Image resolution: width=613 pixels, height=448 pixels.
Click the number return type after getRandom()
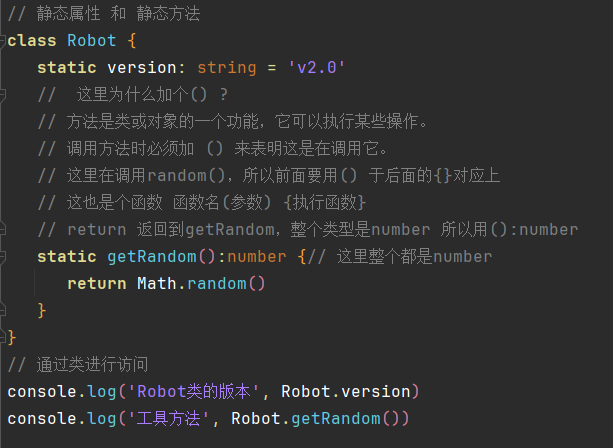256,256
